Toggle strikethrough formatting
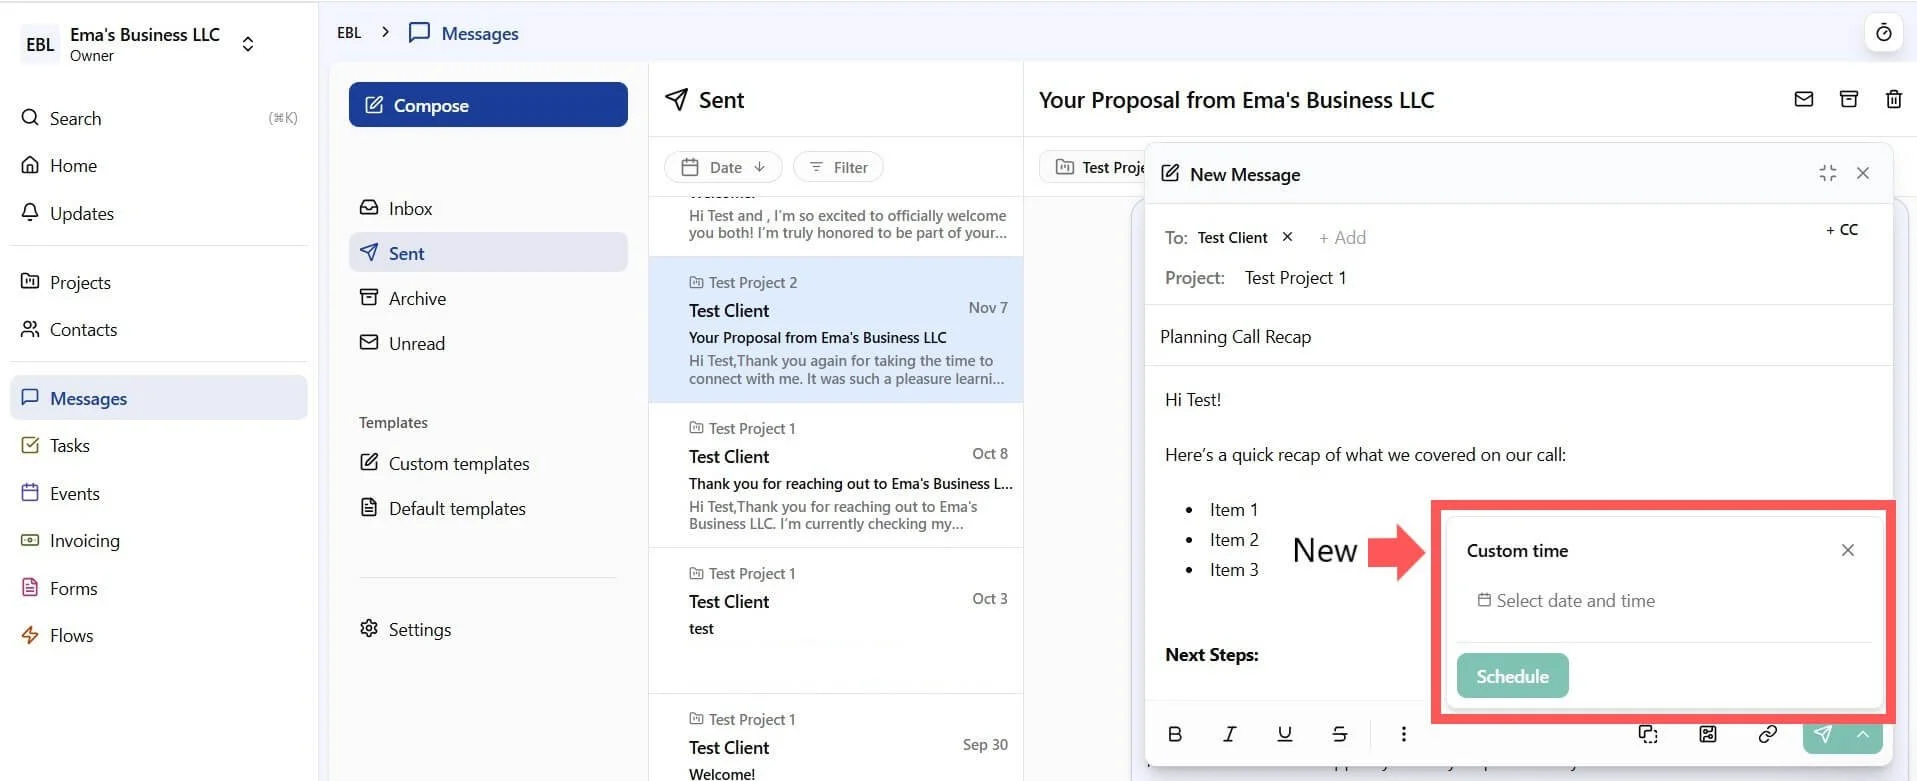 point(1339,734)
